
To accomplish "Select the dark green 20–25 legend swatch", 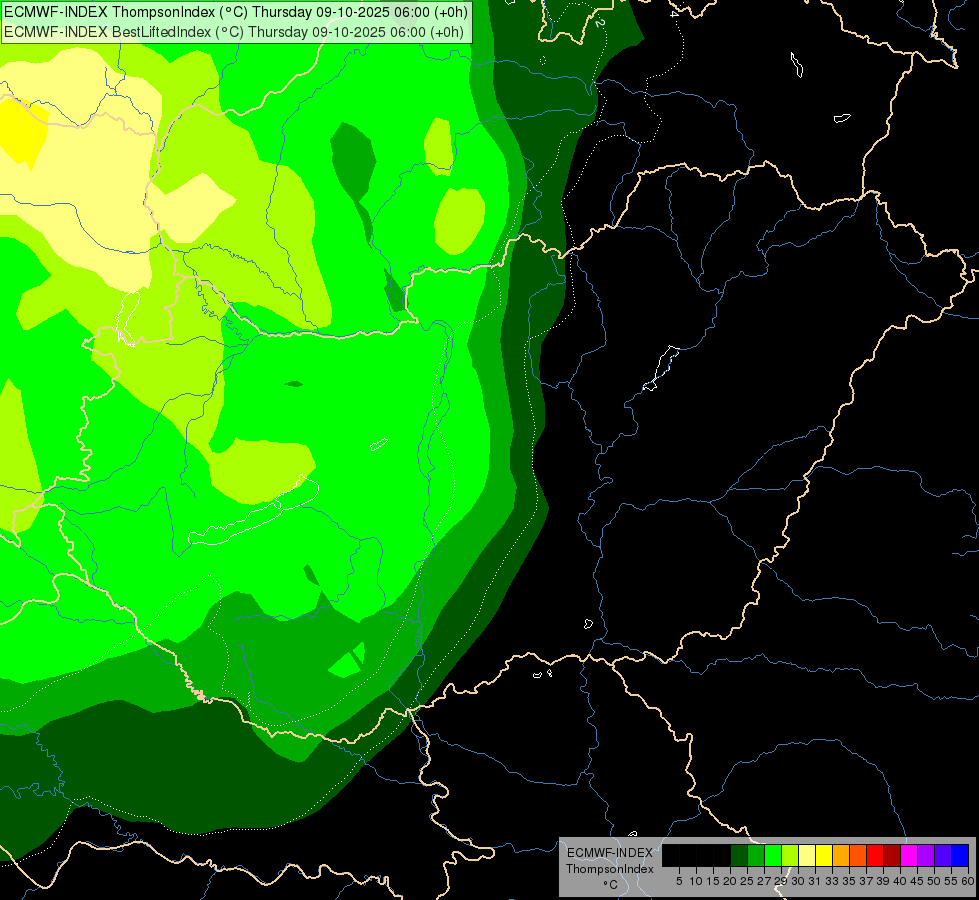I will coord(739,855).
